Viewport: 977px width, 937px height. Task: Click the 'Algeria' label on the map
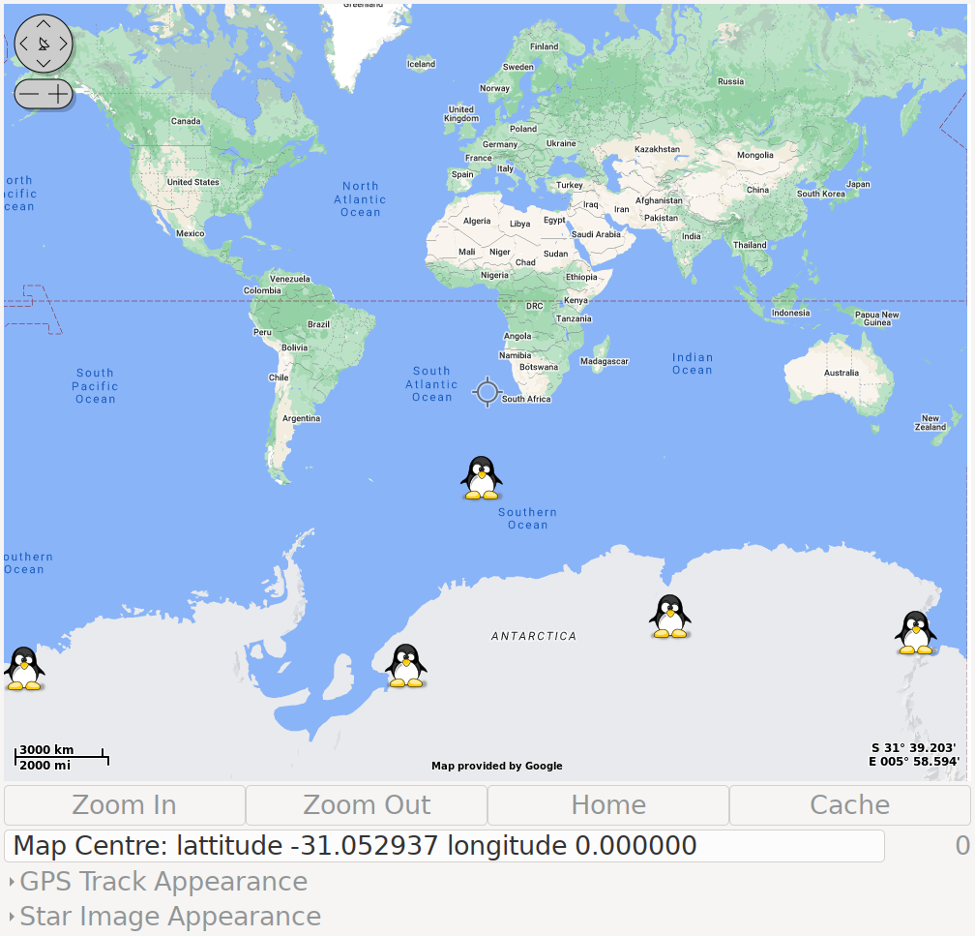(x=477, y=221)
